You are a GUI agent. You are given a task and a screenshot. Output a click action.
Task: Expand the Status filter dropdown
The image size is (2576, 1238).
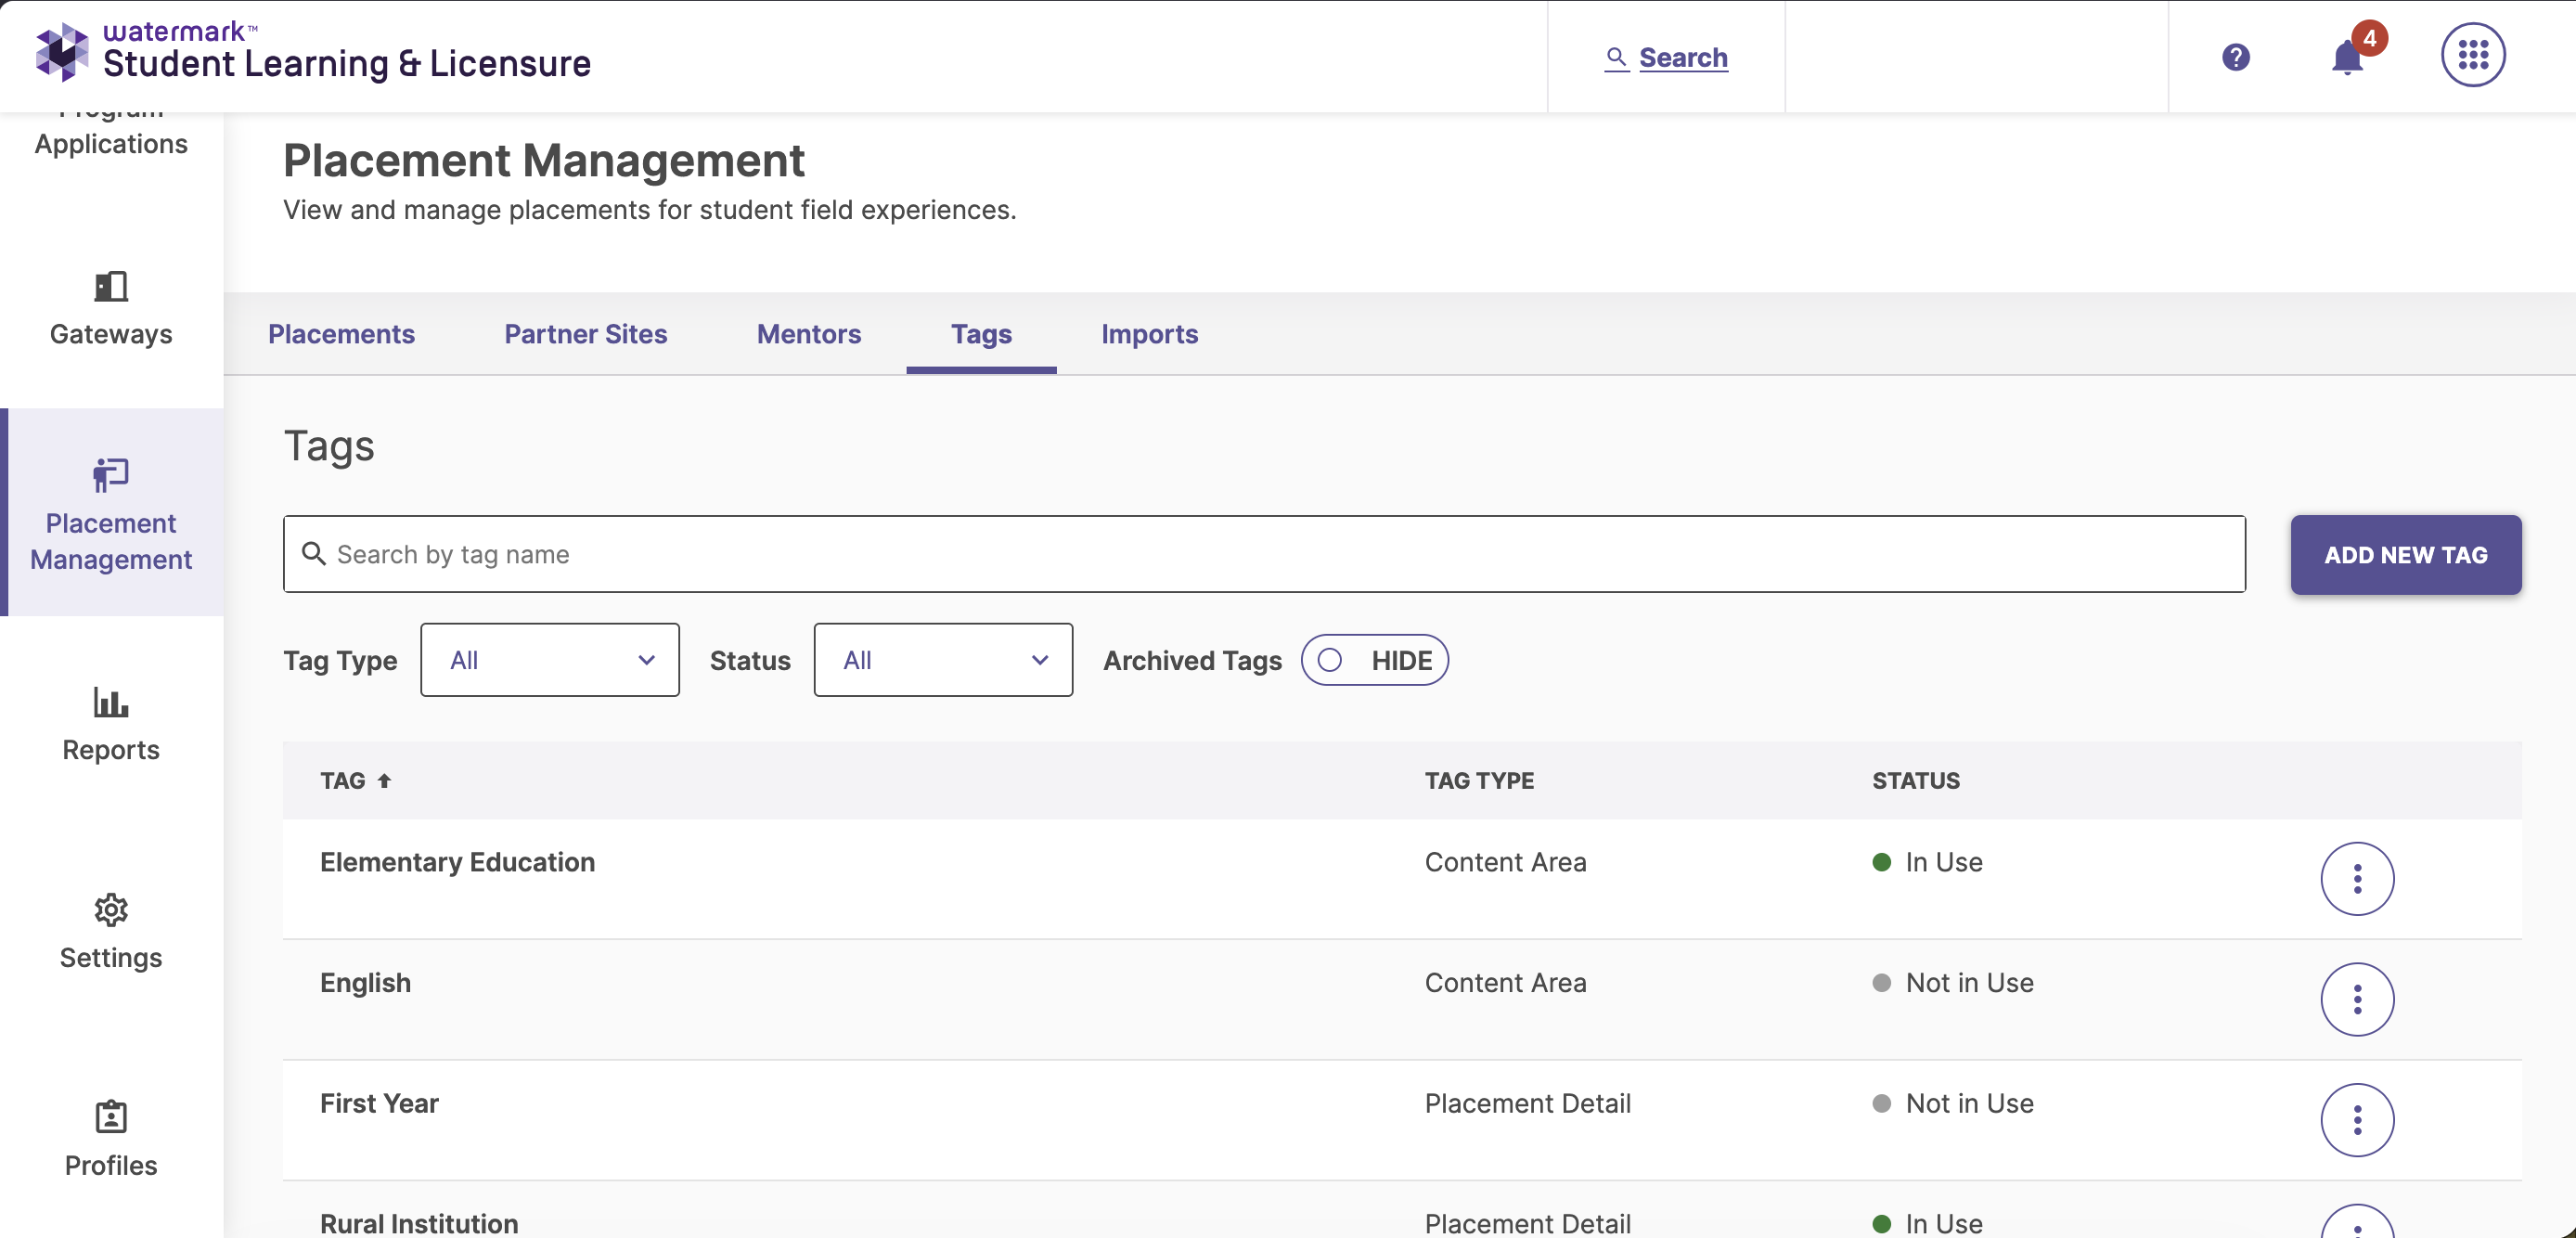[943, 661]
